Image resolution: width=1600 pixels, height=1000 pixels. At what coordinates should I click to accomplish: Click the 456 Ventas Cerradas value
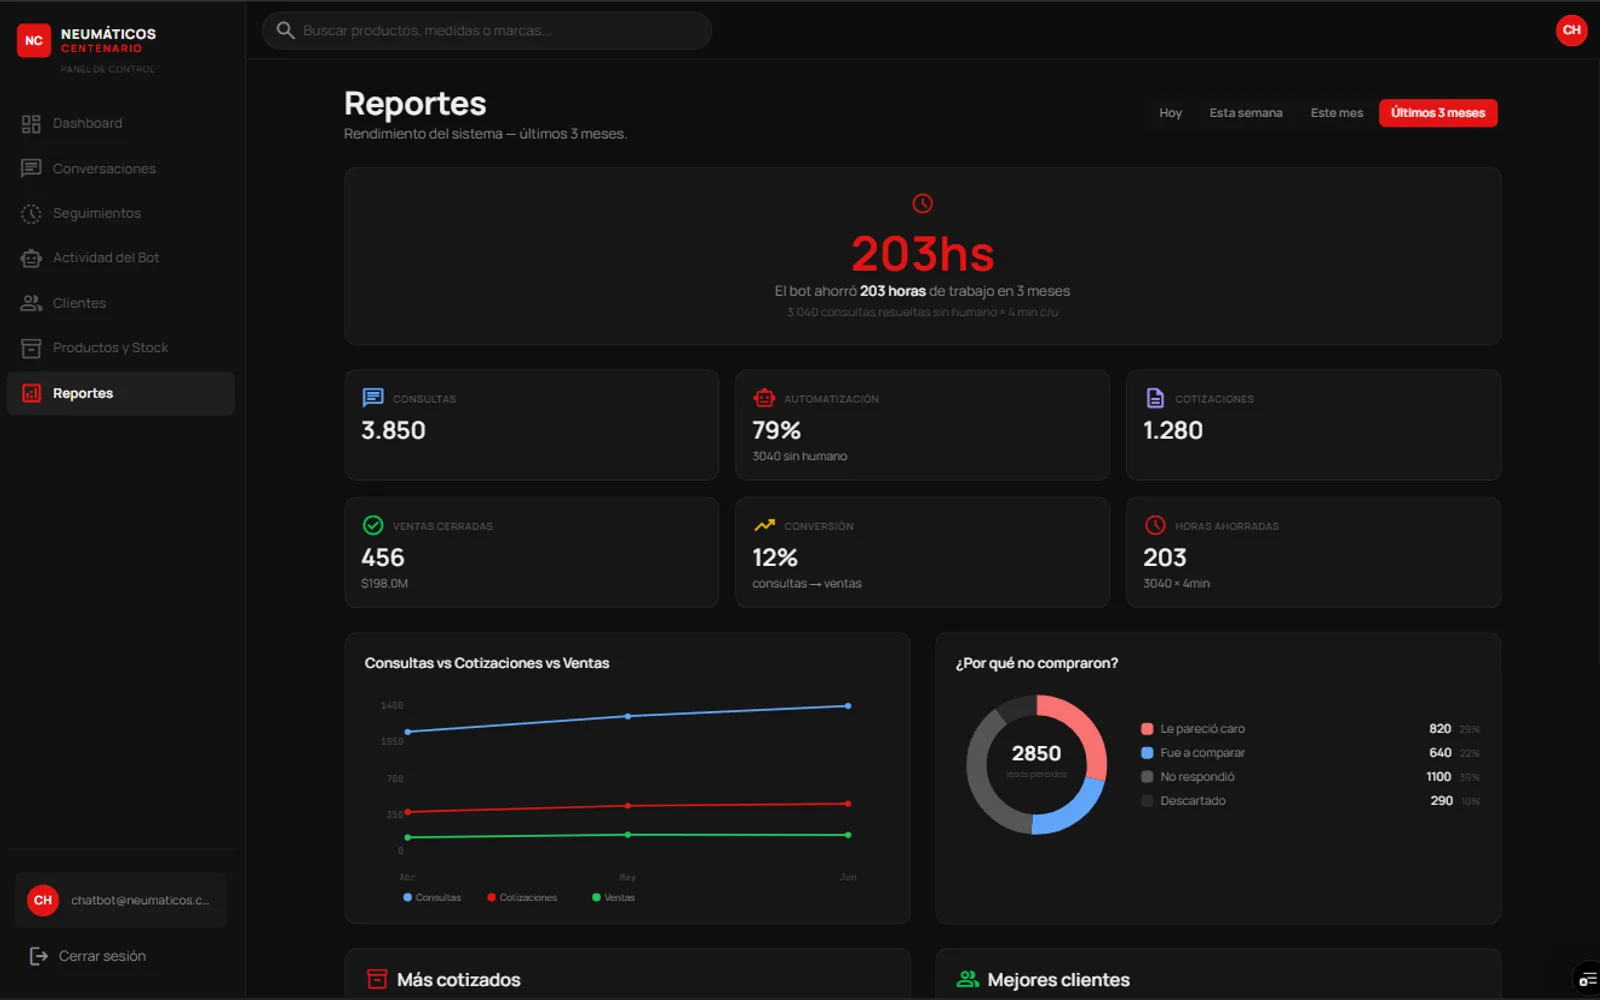383,557
